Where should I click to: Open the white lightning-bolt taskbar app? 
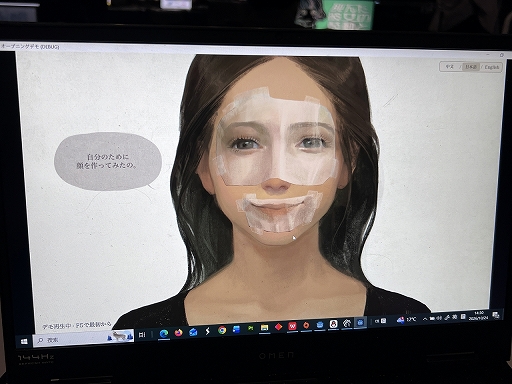click(208, 331)
